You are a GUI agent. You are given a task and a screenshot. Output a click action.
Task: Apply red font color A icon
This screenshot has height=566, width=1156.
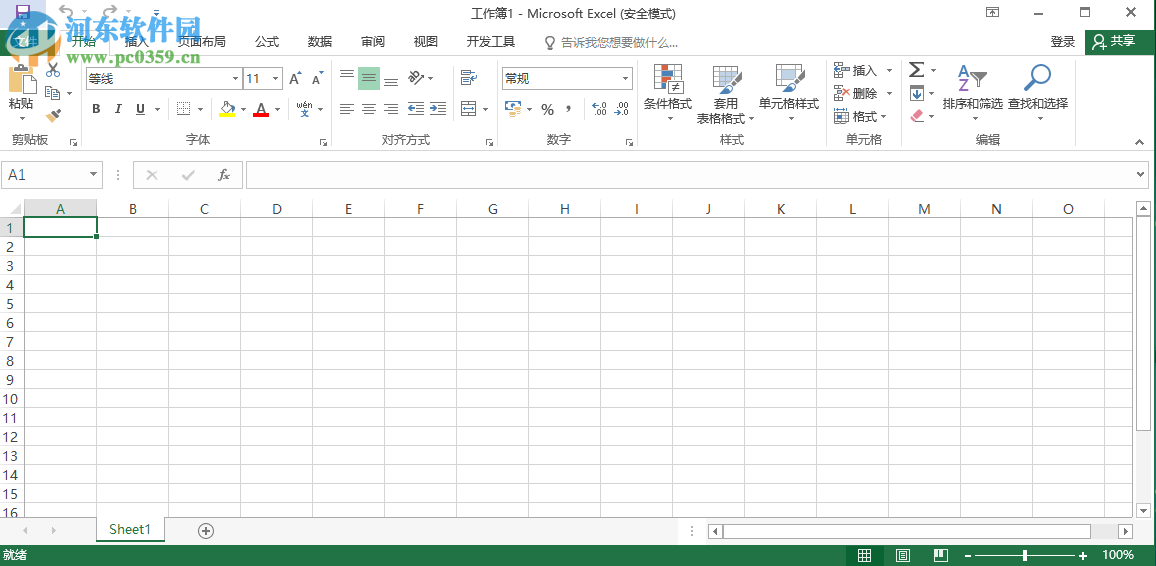tap(261, 109)
